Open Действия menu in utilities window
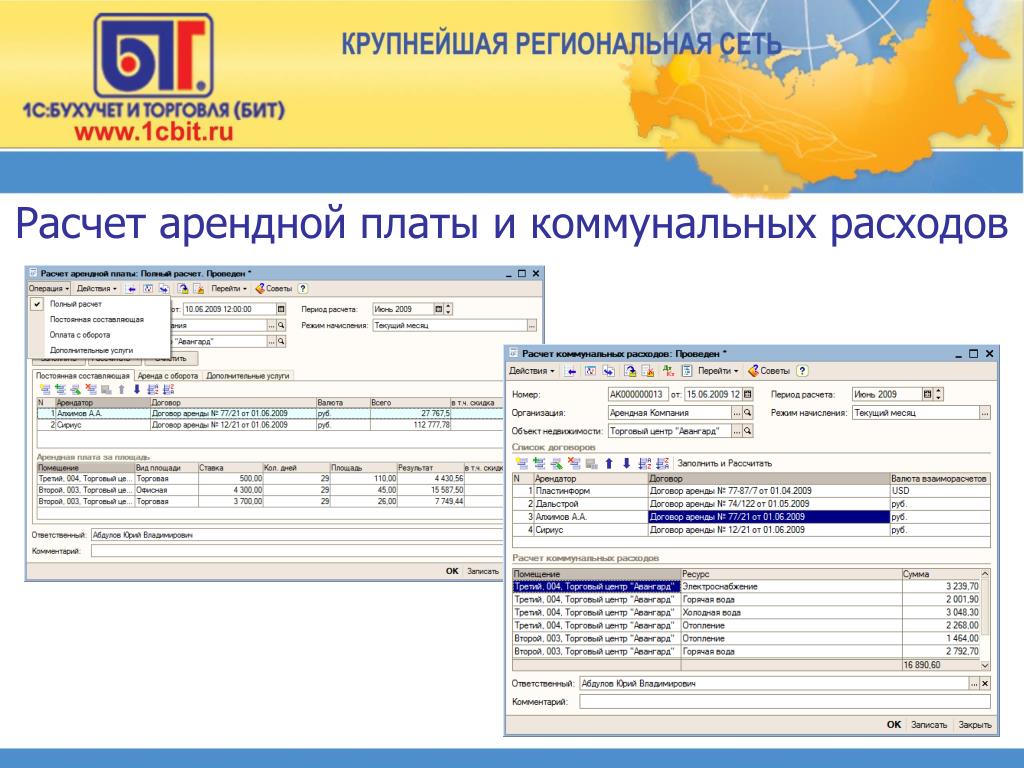The width and height of the screenshot is (1024, 768). click(x=532, y=371)
